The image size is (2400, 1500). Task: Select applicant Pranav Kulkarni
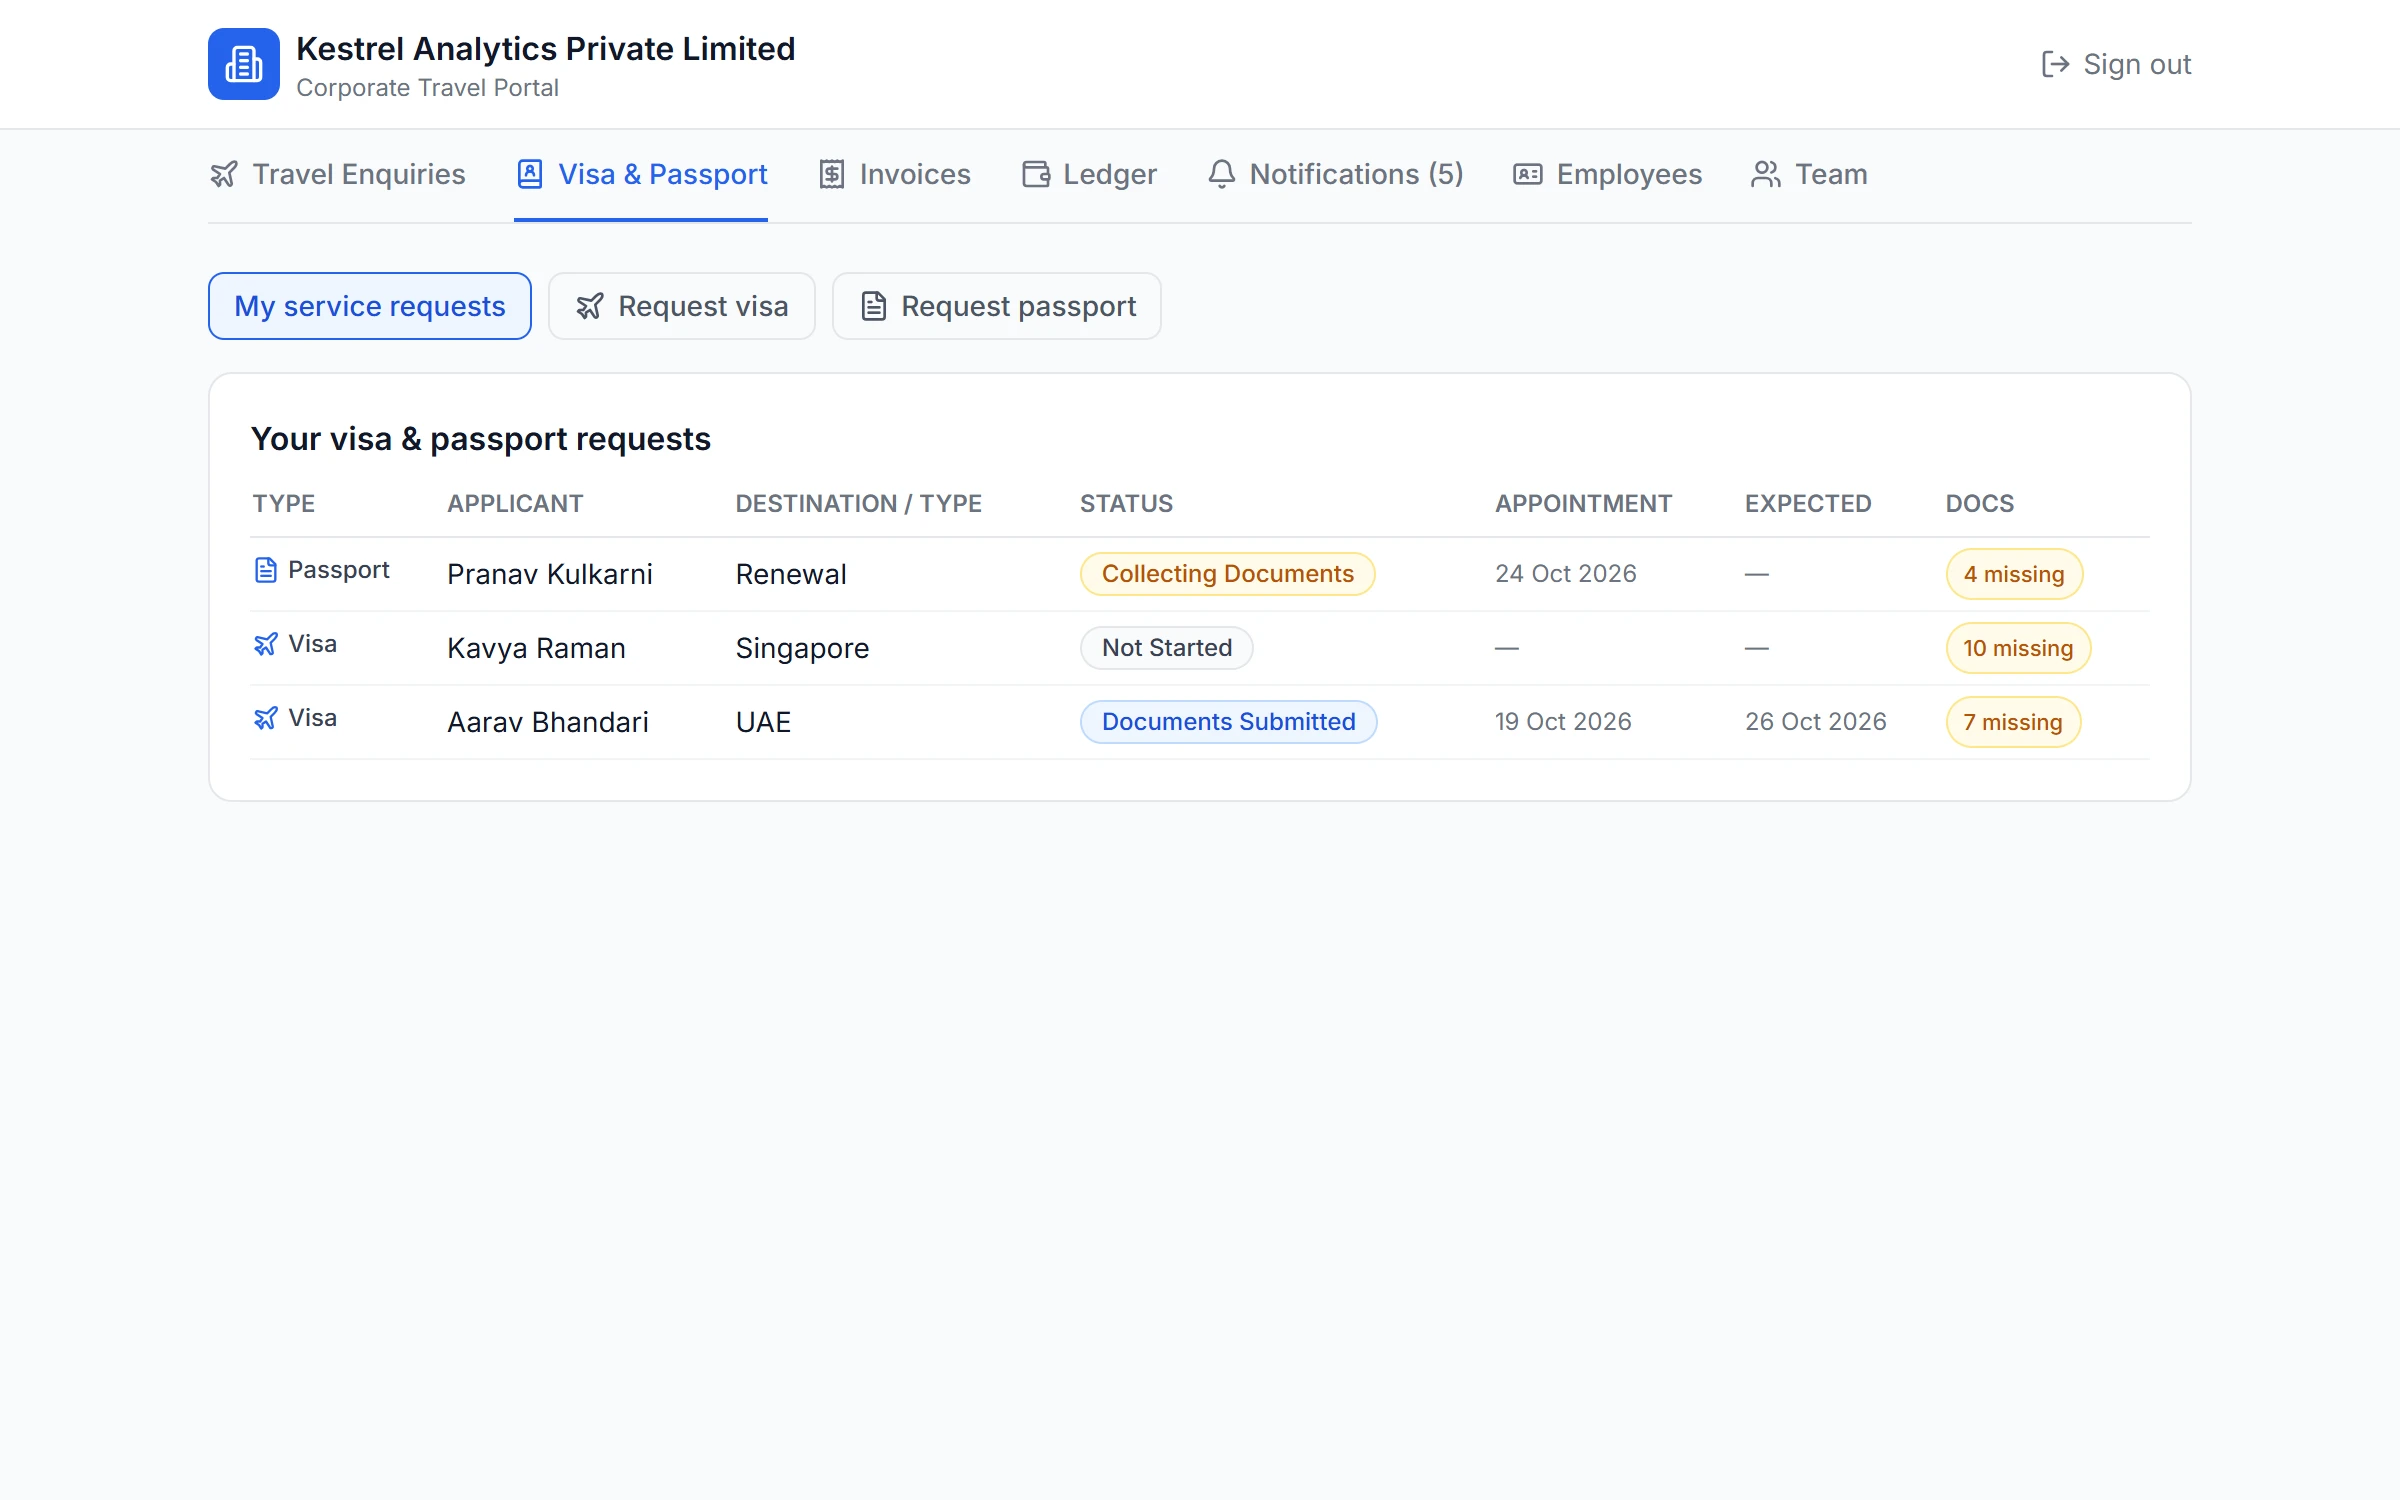coord(550,574)
